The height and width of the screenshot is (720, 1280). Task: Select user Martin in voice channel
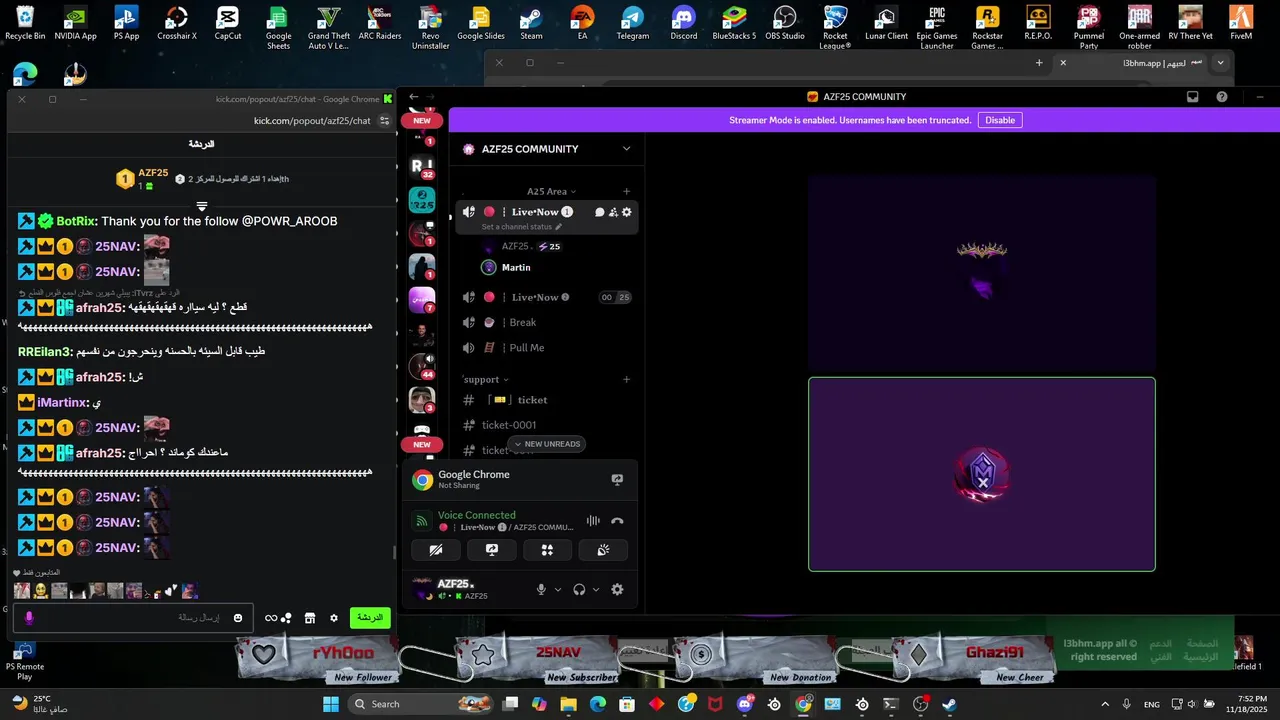click(516, 267)
